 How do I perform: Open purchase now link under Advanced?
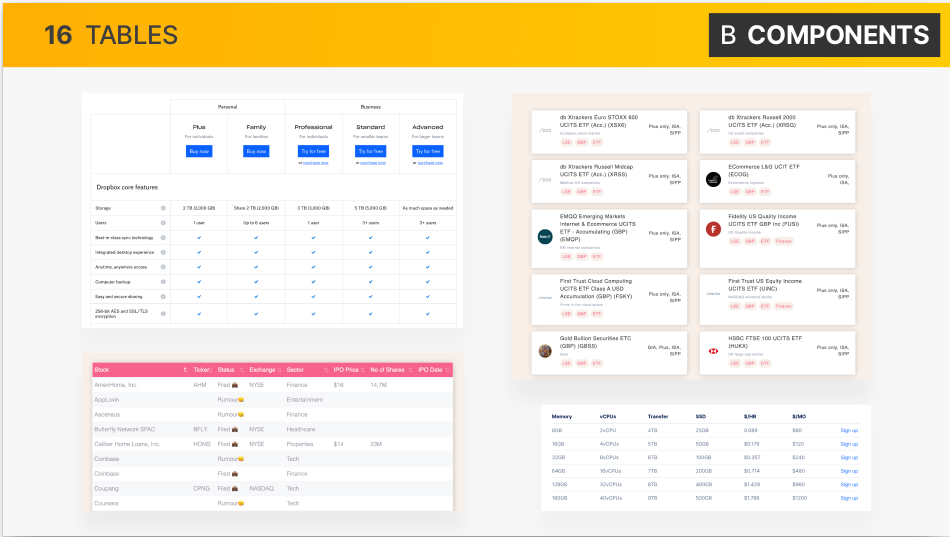click(x=430, y=162)
